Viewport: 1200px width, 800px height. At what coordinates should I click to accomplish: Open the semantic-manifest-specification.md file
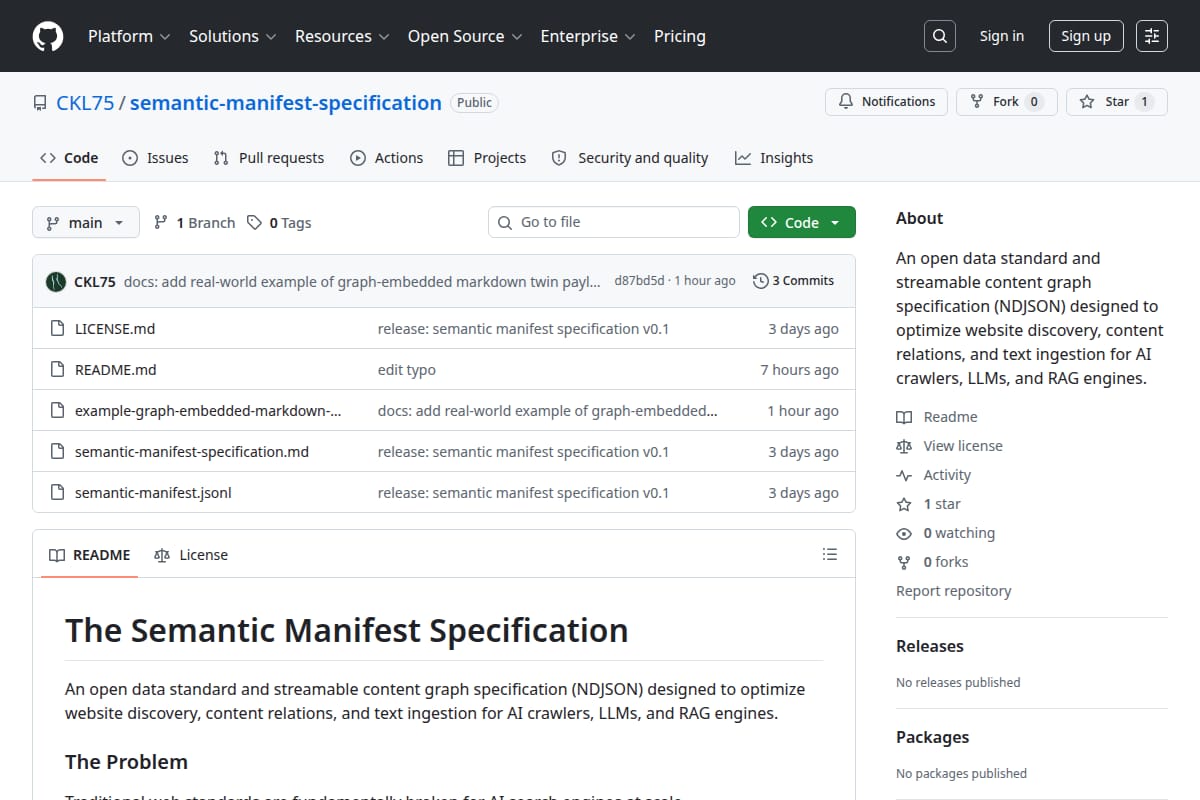(192, 452)
